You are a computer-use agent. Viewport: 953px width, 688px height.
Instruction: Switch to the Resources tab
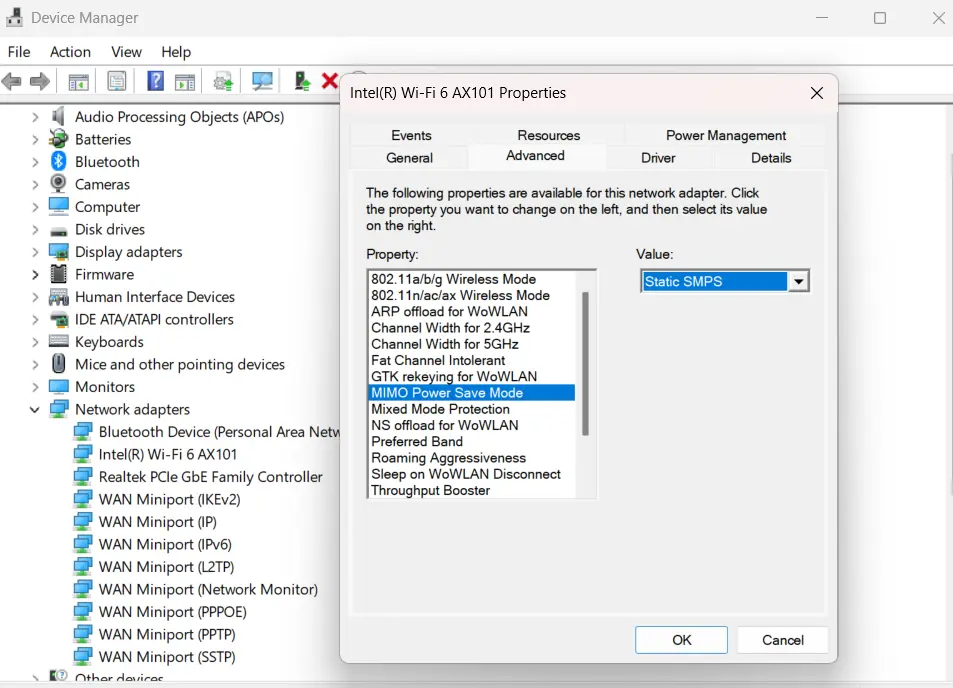(548, 135)
